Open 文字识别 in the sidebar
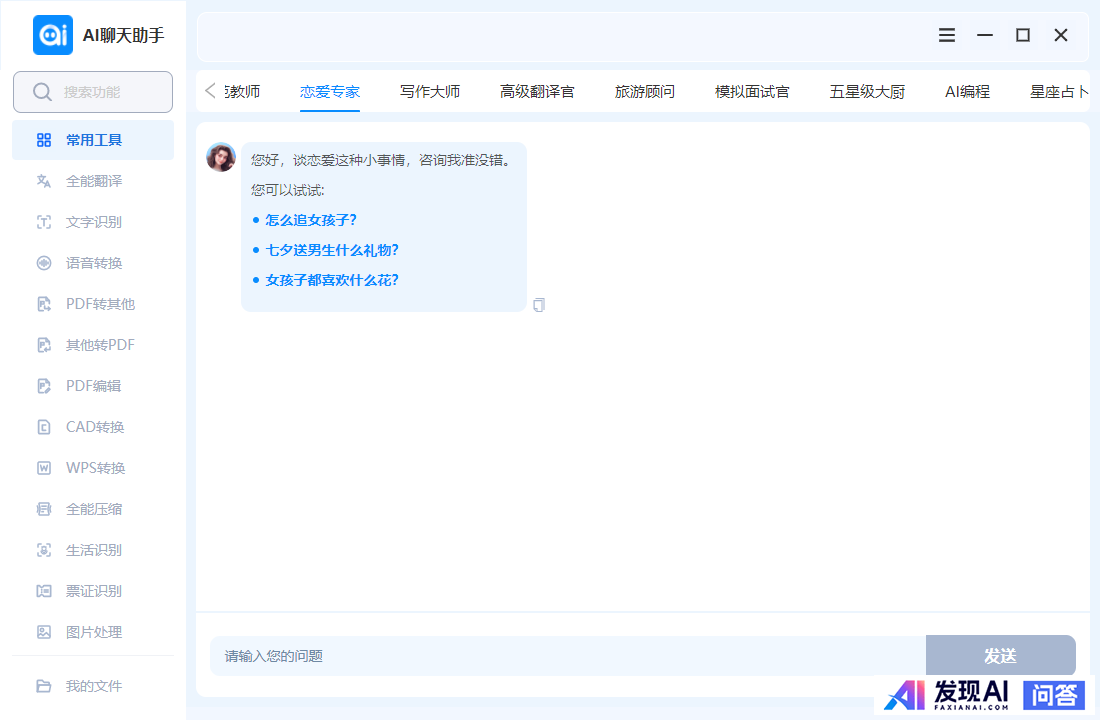1100x720 pixels. click(x=94, y=222)
